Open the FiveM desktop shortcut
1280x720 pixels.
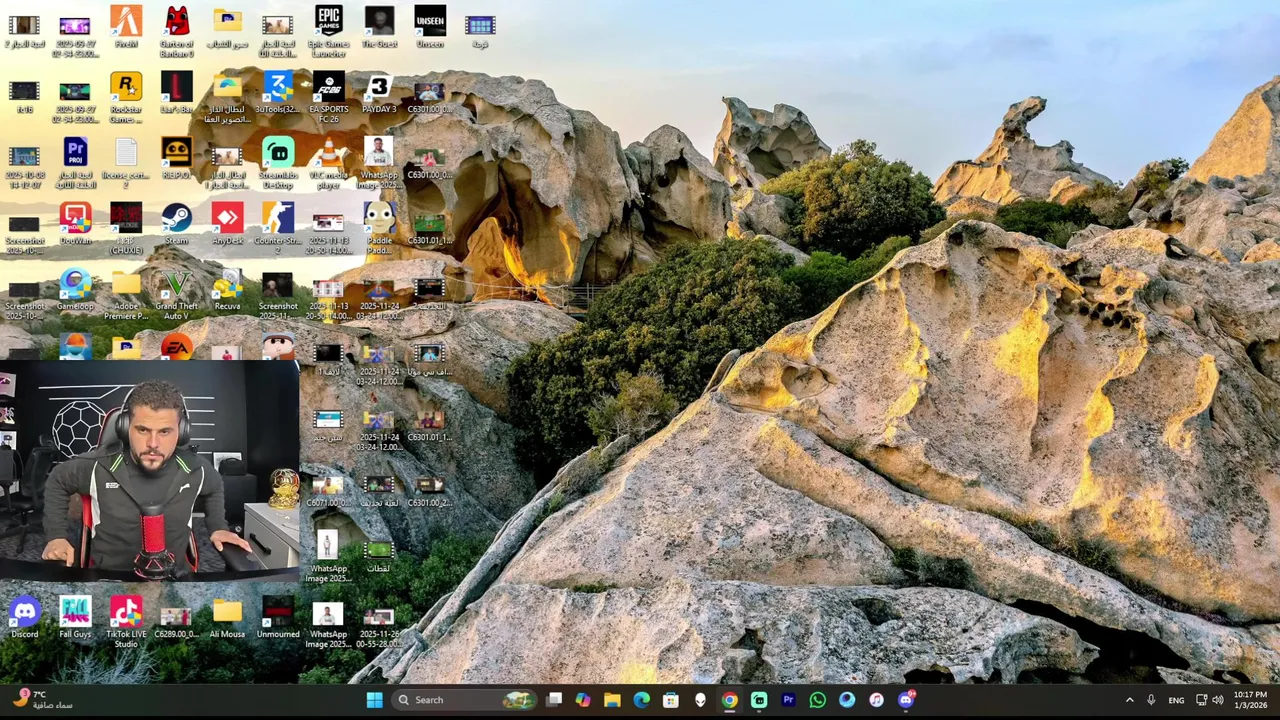(126, 27)
